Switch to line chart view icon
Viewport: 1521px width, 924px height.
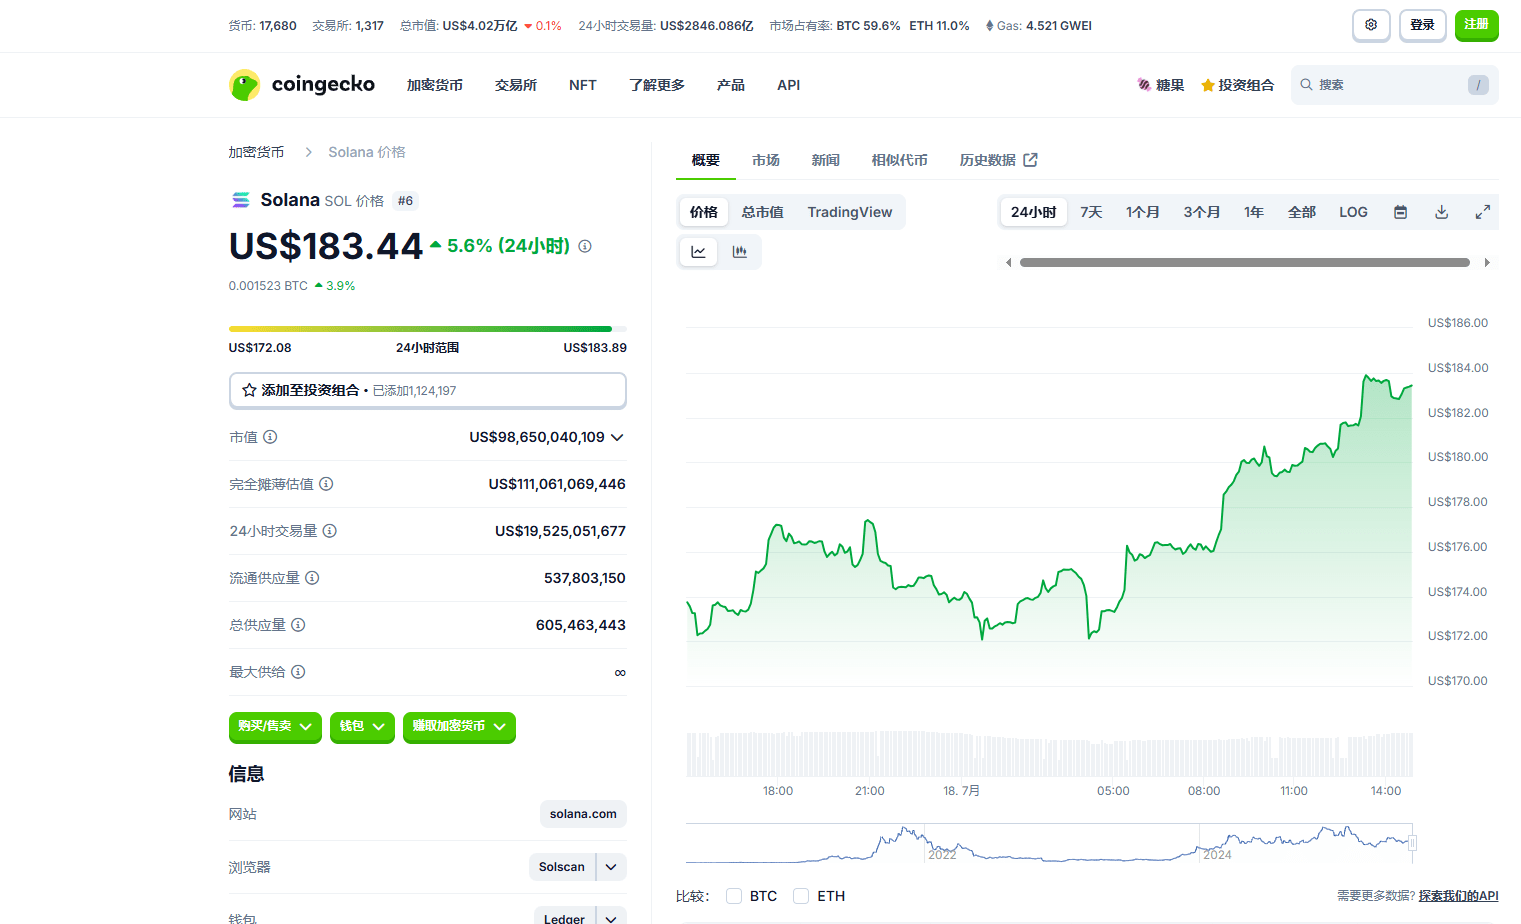[x=698, y=252]
